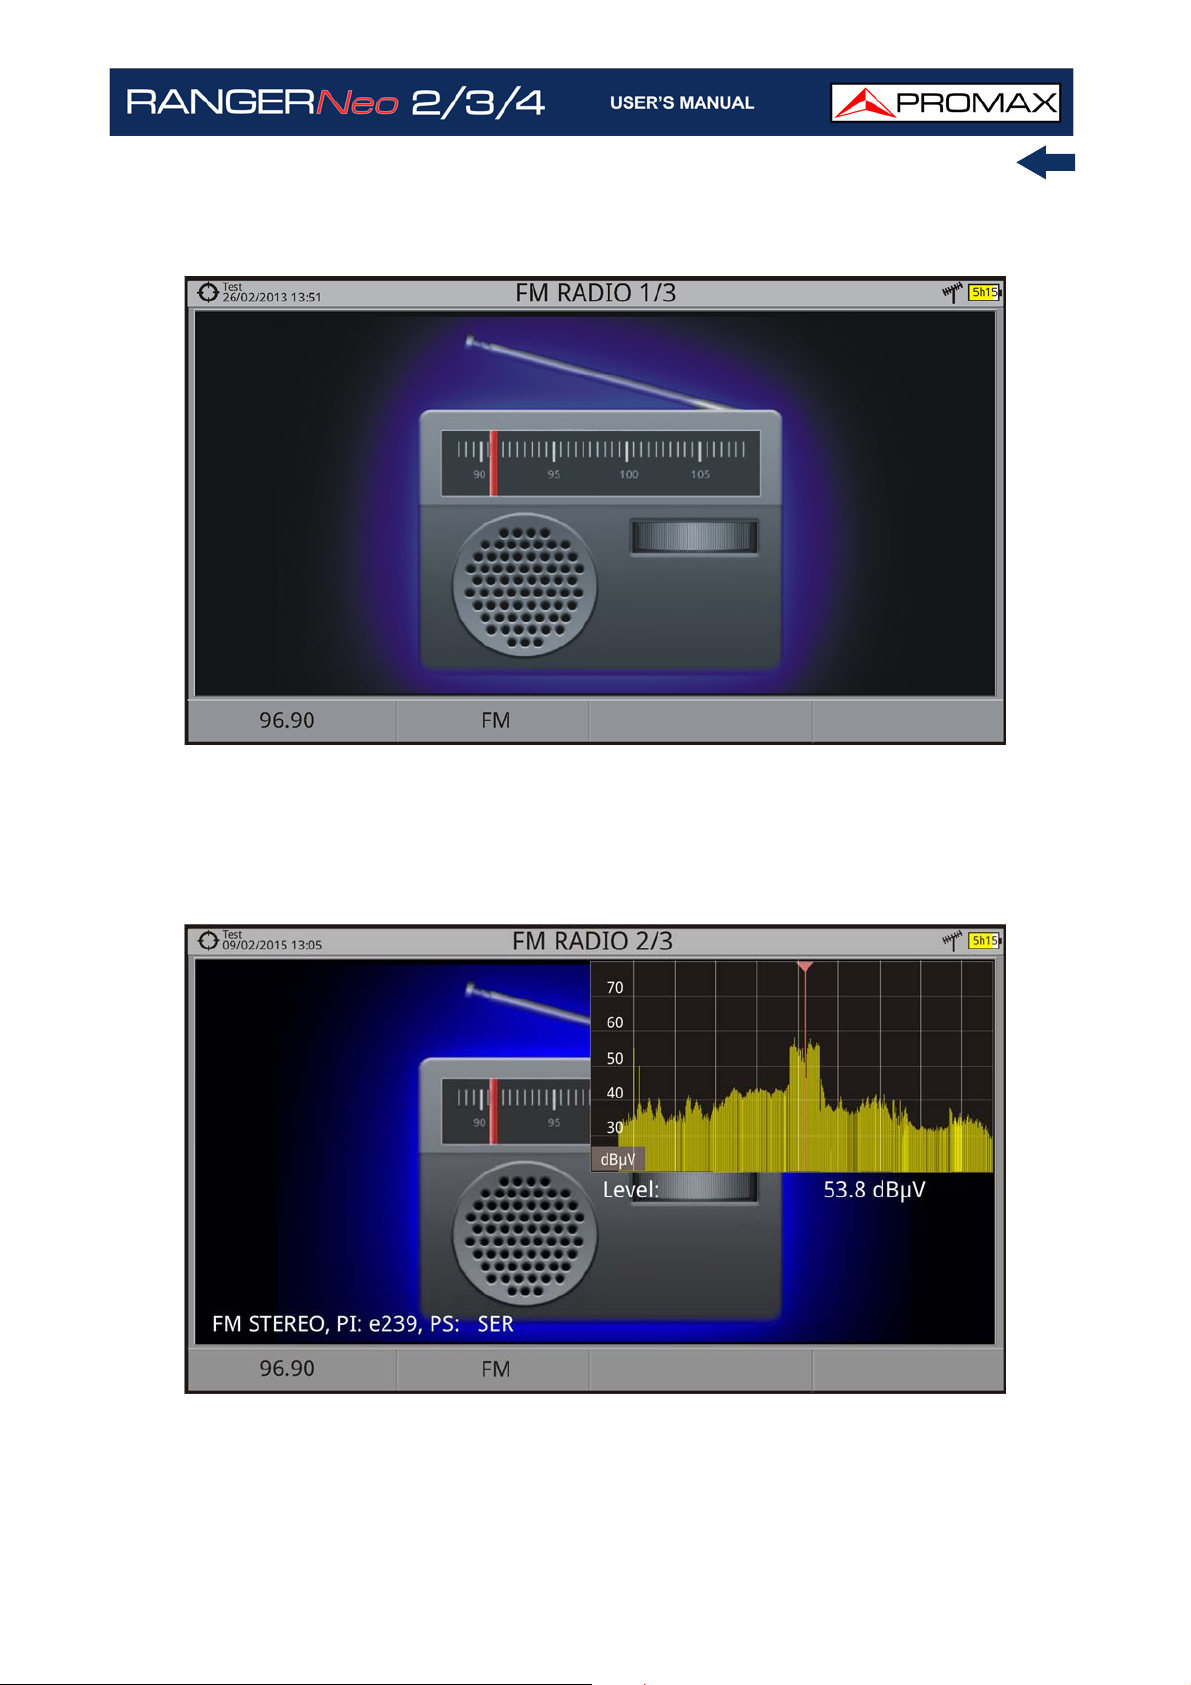The image size is (1191, 1685).
Task: Click the 5h15 battery indicator on FM RADIO 2/3 screen
Action: click(985, 940)
